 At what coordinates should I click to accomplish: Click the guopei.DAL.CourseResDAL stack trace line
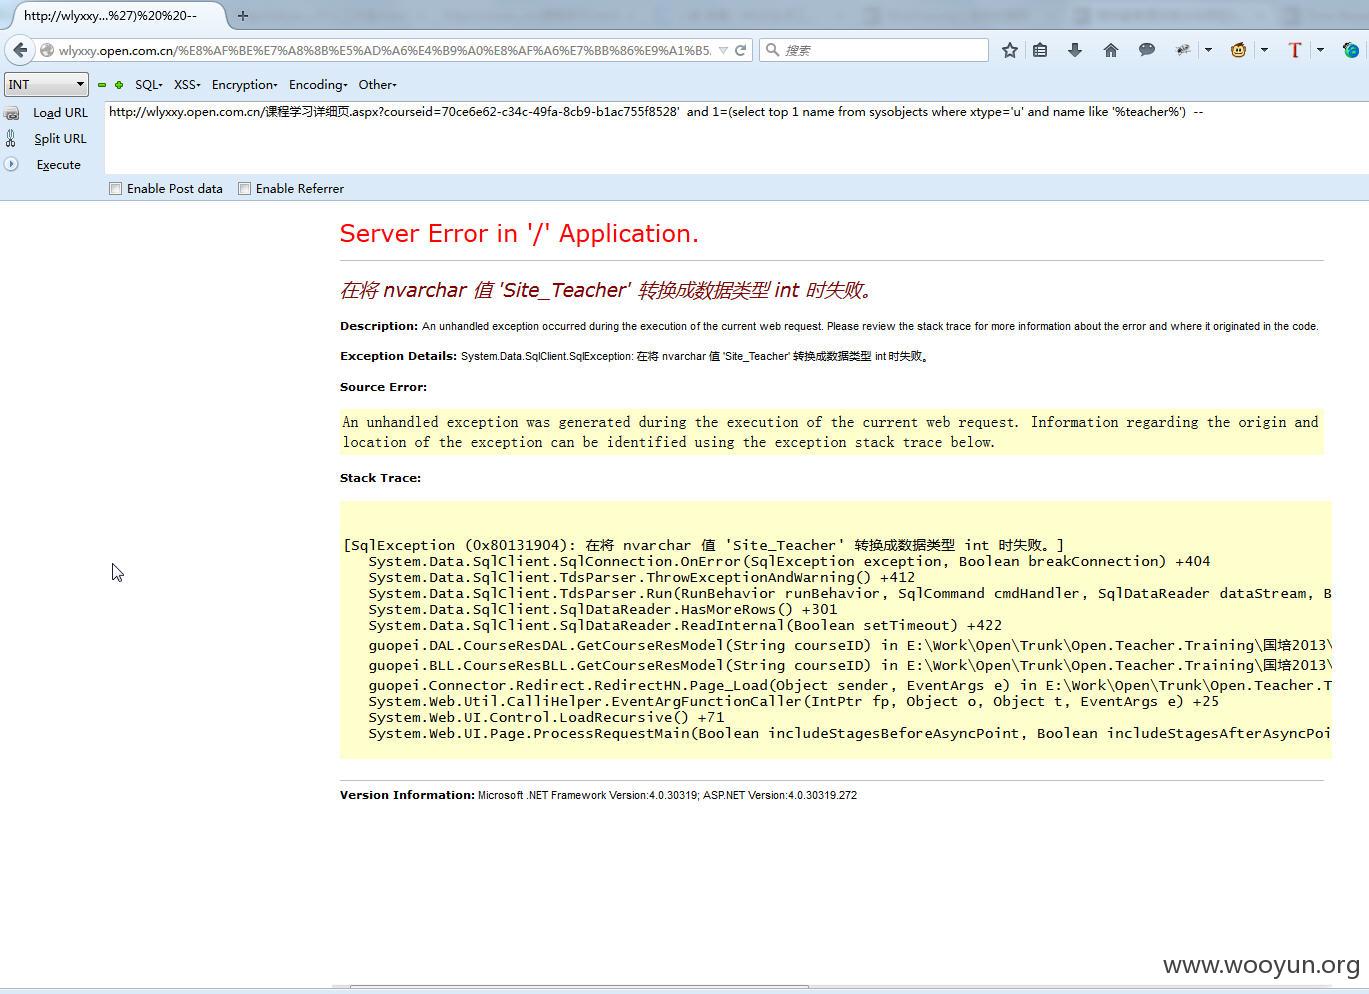pos(850,645)
